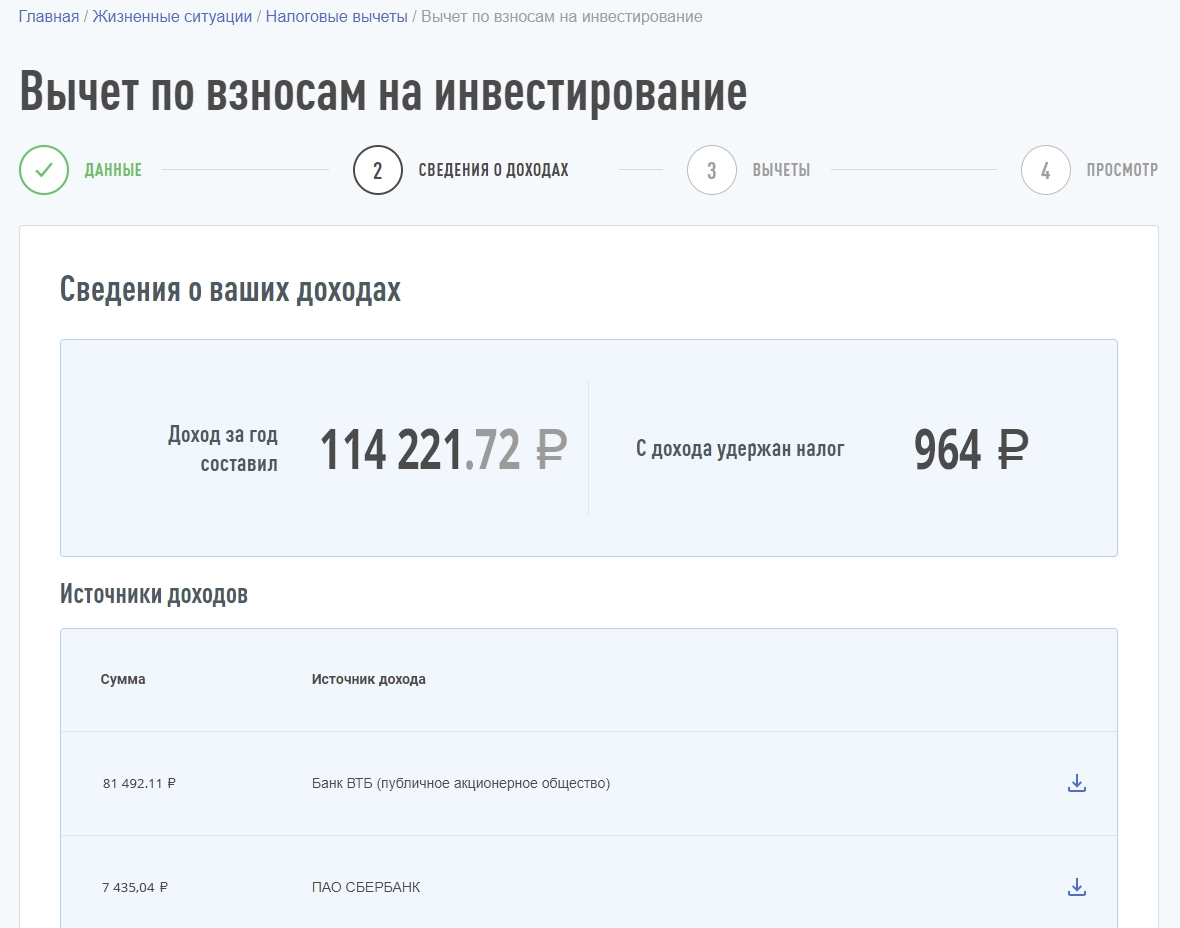Click the Доход за год составил label
Screen dimensions: 1180x928
[x=223, y=449]
